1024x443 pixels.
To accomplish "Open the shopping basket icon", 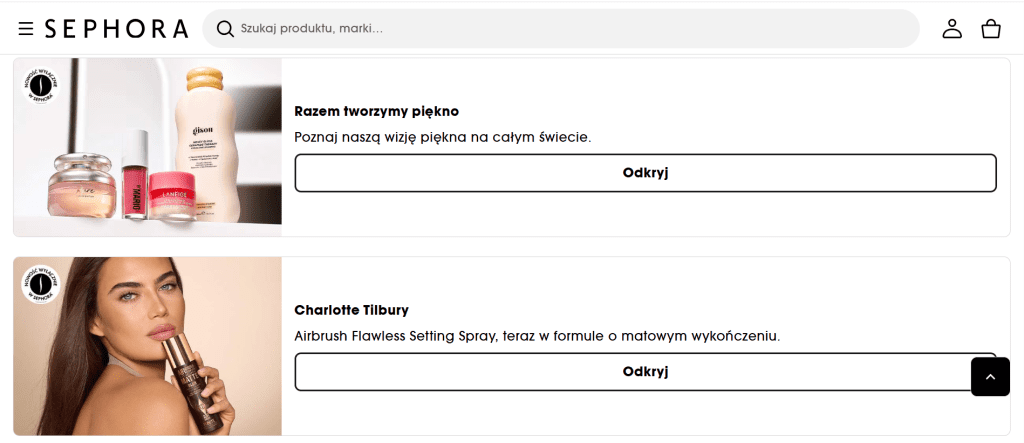I will tap(991, 29).
